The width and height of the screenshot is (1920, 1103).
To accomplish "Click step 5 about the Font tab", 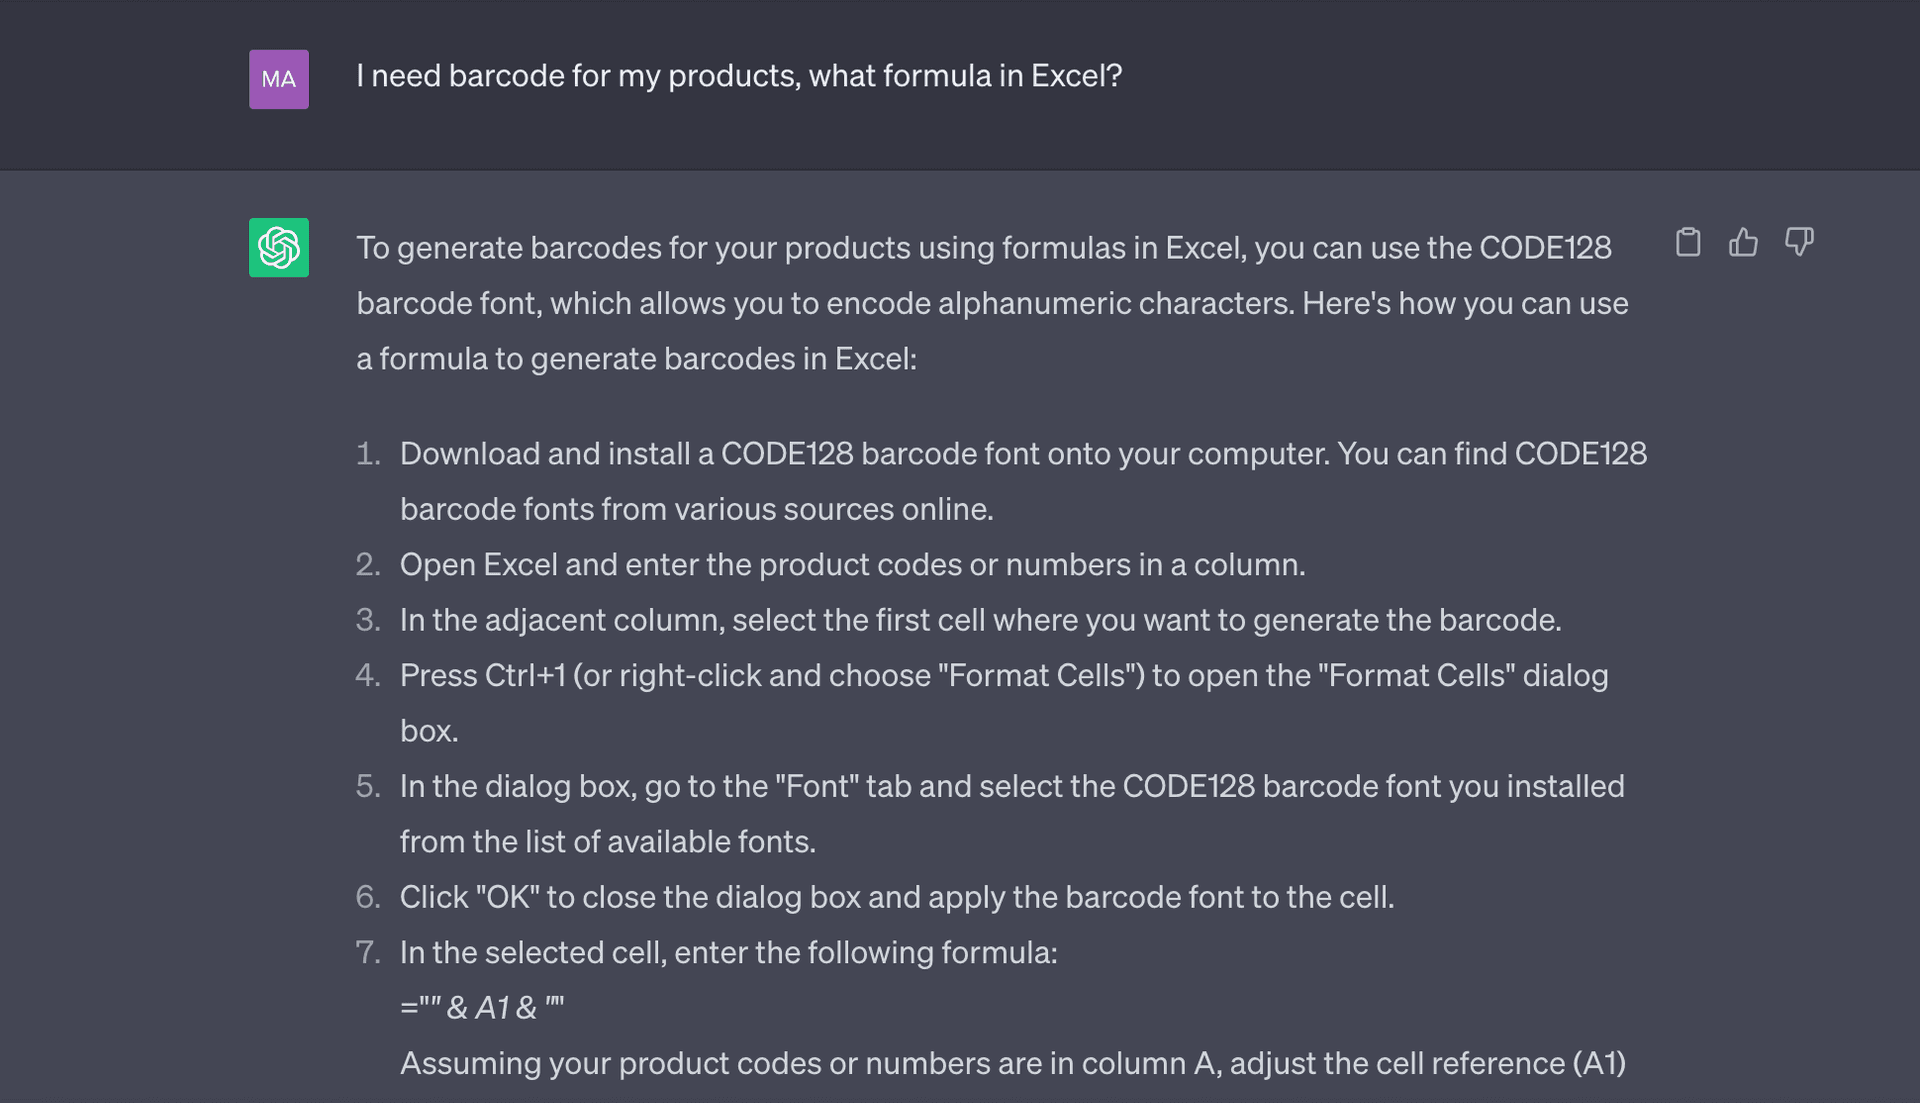I will 1012,813.
